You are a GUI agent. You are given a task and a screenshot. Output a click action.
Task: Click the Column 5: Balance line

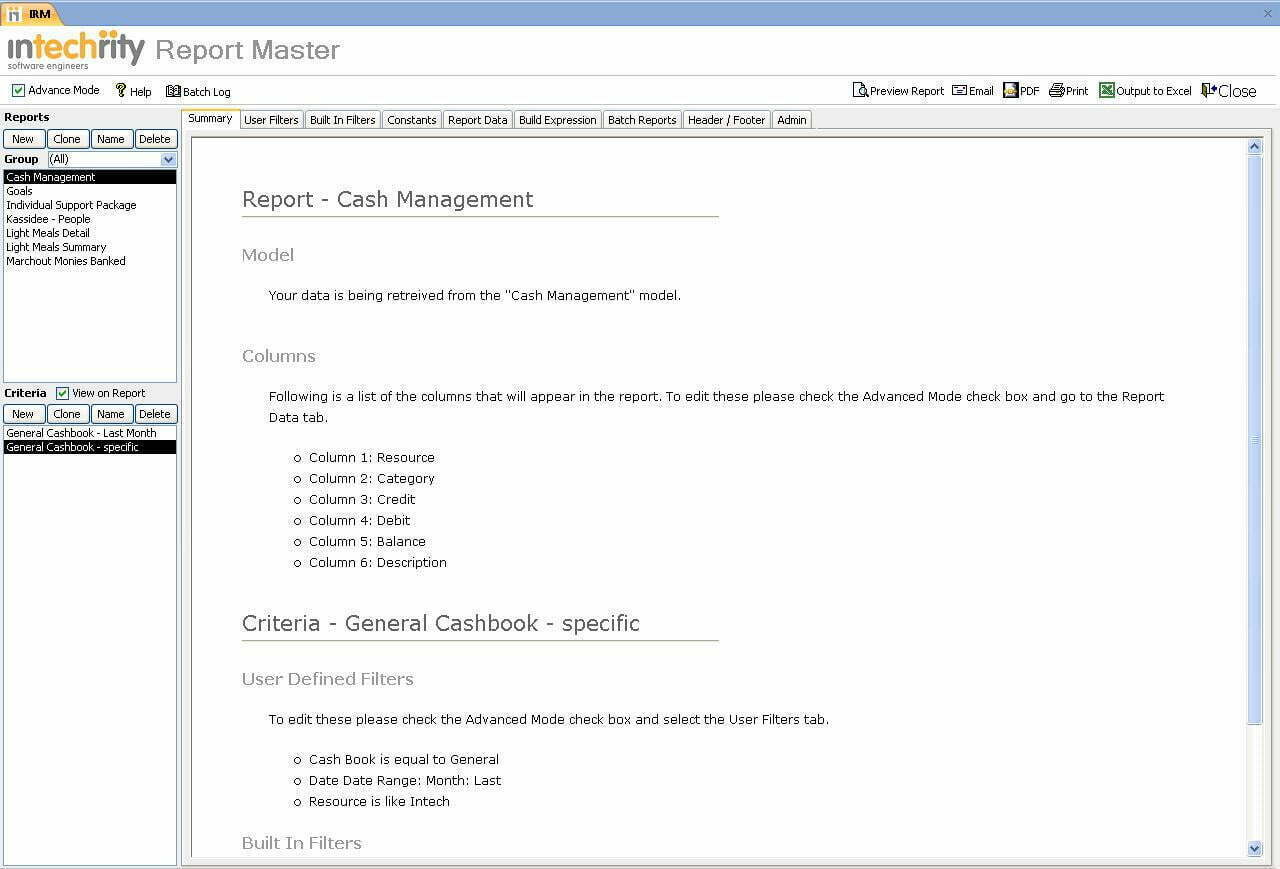pos(367,541)
